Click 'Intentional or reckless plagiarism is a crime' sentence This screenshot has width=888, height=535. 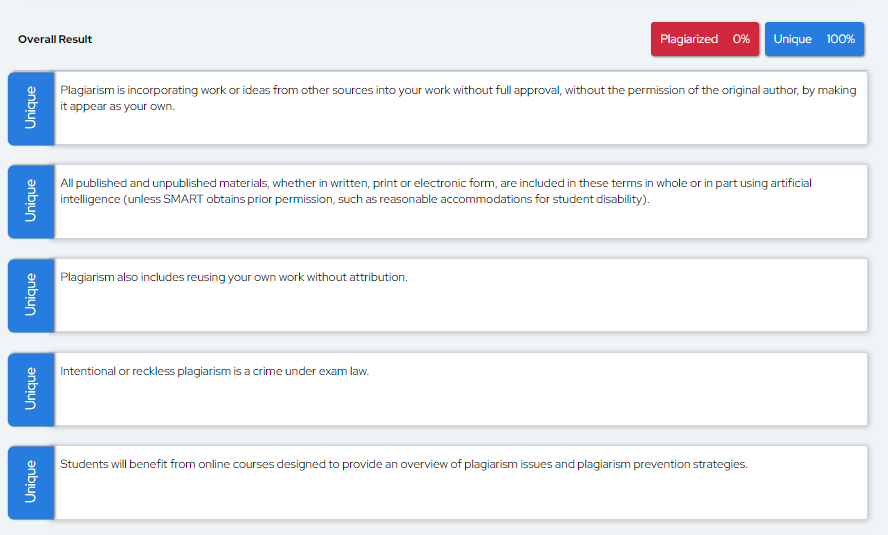pos(214,371)
